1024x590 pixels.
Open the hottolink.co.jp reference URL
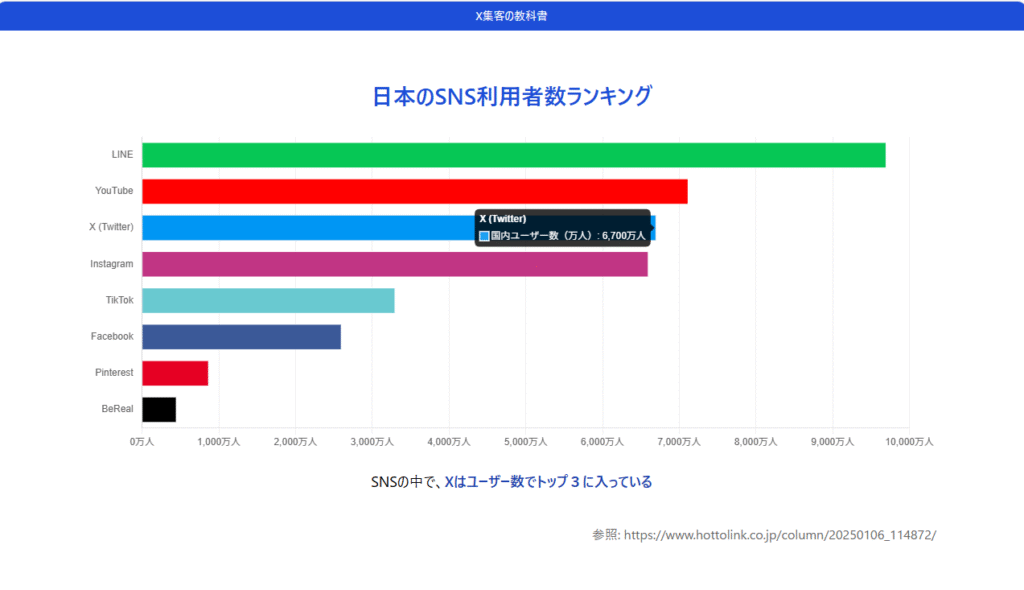coord(780,535)
